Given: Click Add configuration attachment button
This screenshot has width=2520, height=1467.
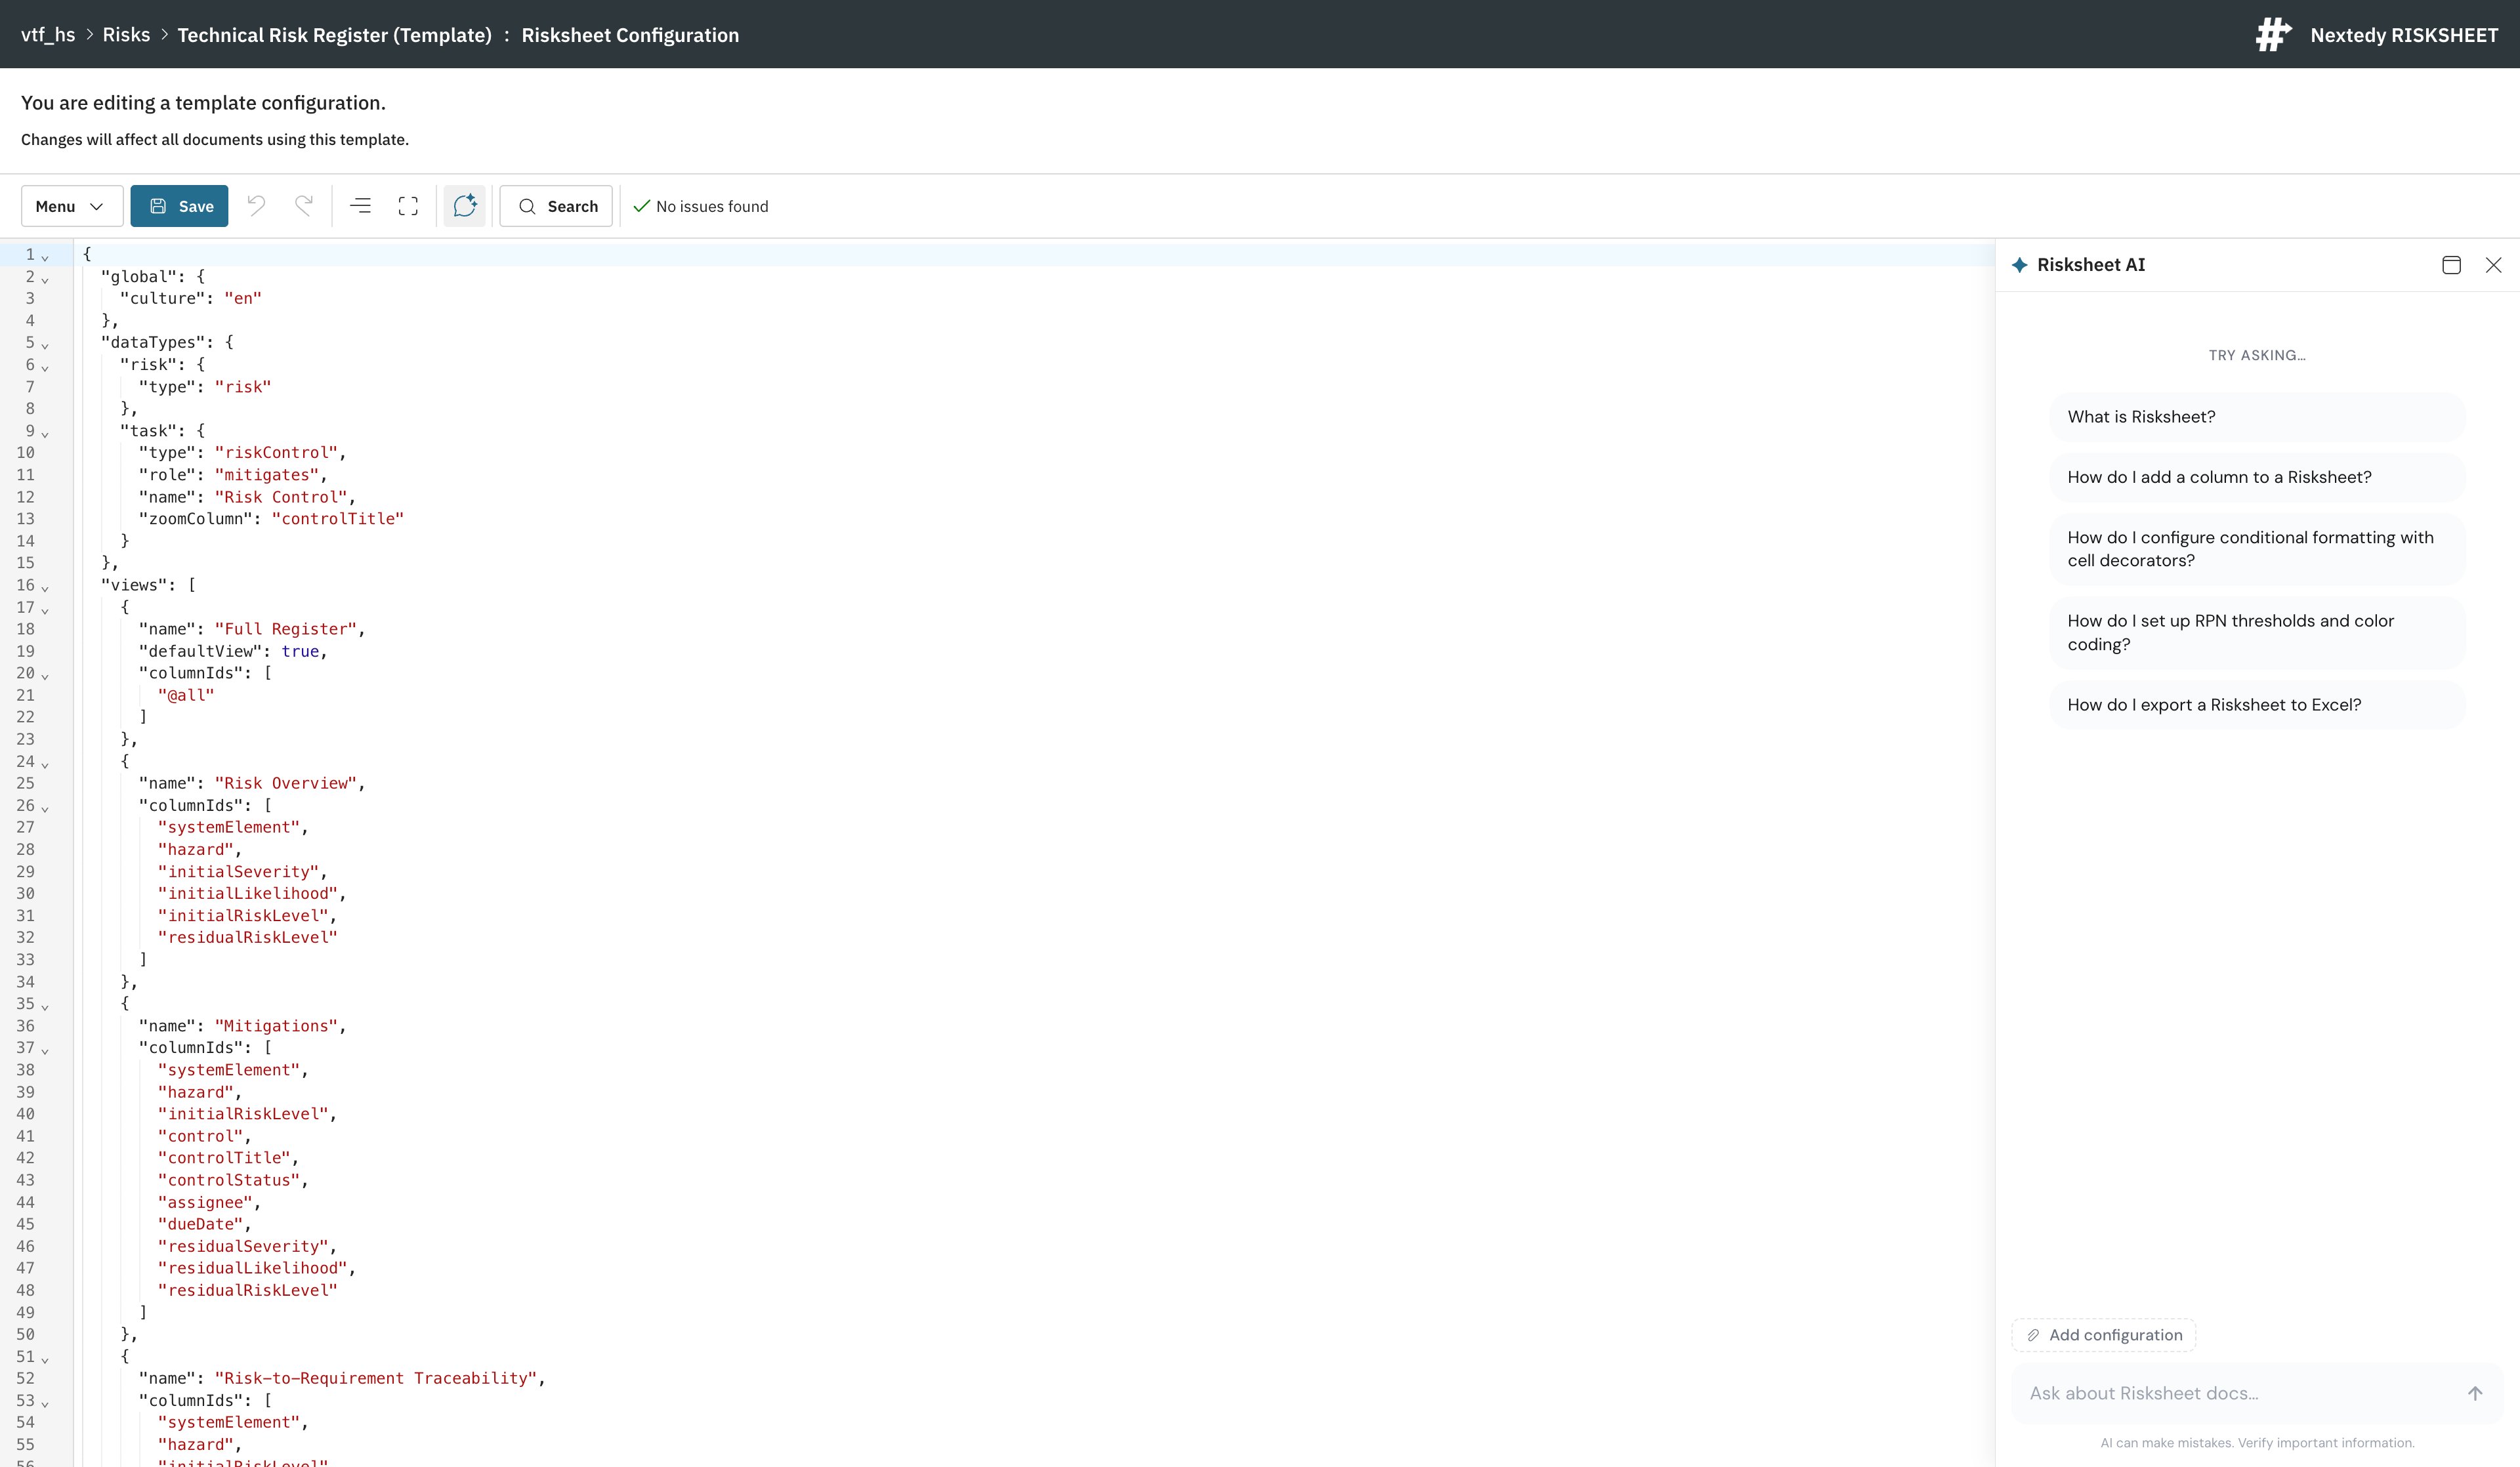Looking at the screenshot, I should pos(2104,1335).
